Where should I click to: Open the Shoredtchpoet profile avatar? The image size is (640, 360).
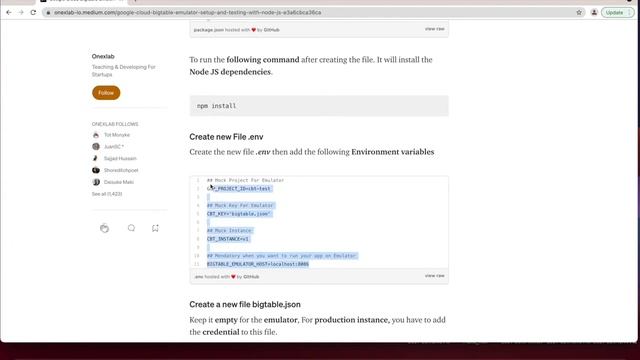(x=96, y=170)
